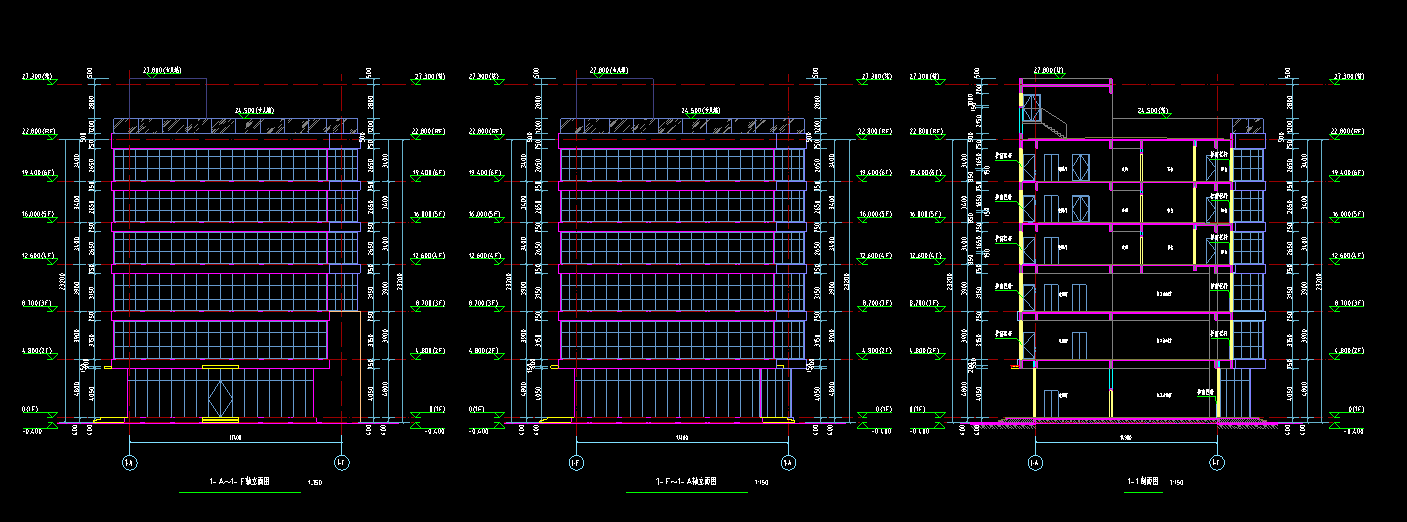Viewport: 1407px width, 522px height.
Task: Select the 1-A~1-F elevation title text
Action: [x=239, y=482]
